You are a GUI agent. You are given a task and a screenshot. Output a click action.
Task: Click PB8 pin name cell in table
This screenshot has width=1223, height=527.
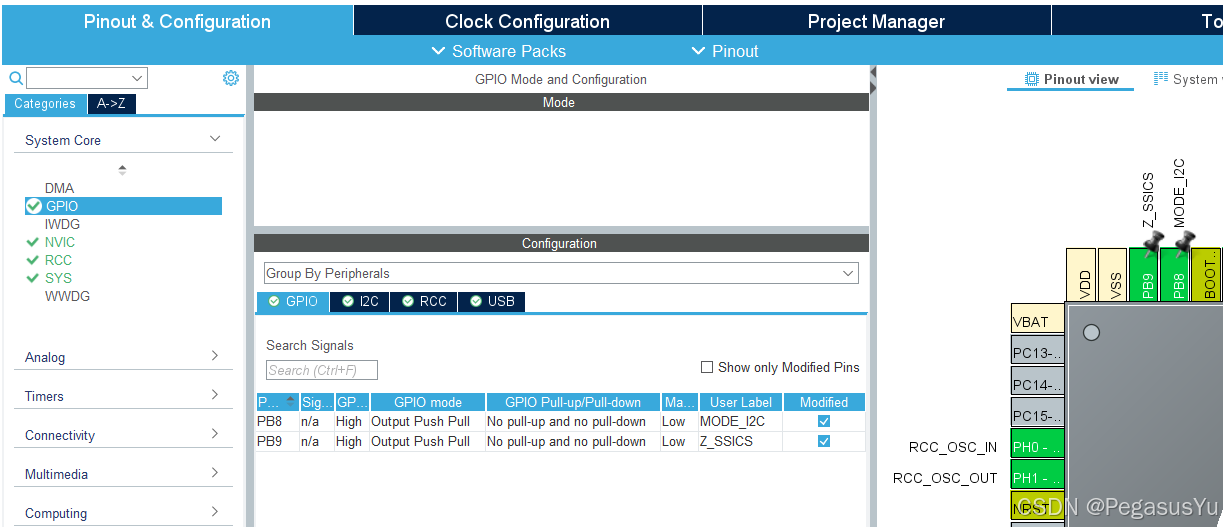coord(277,421)
